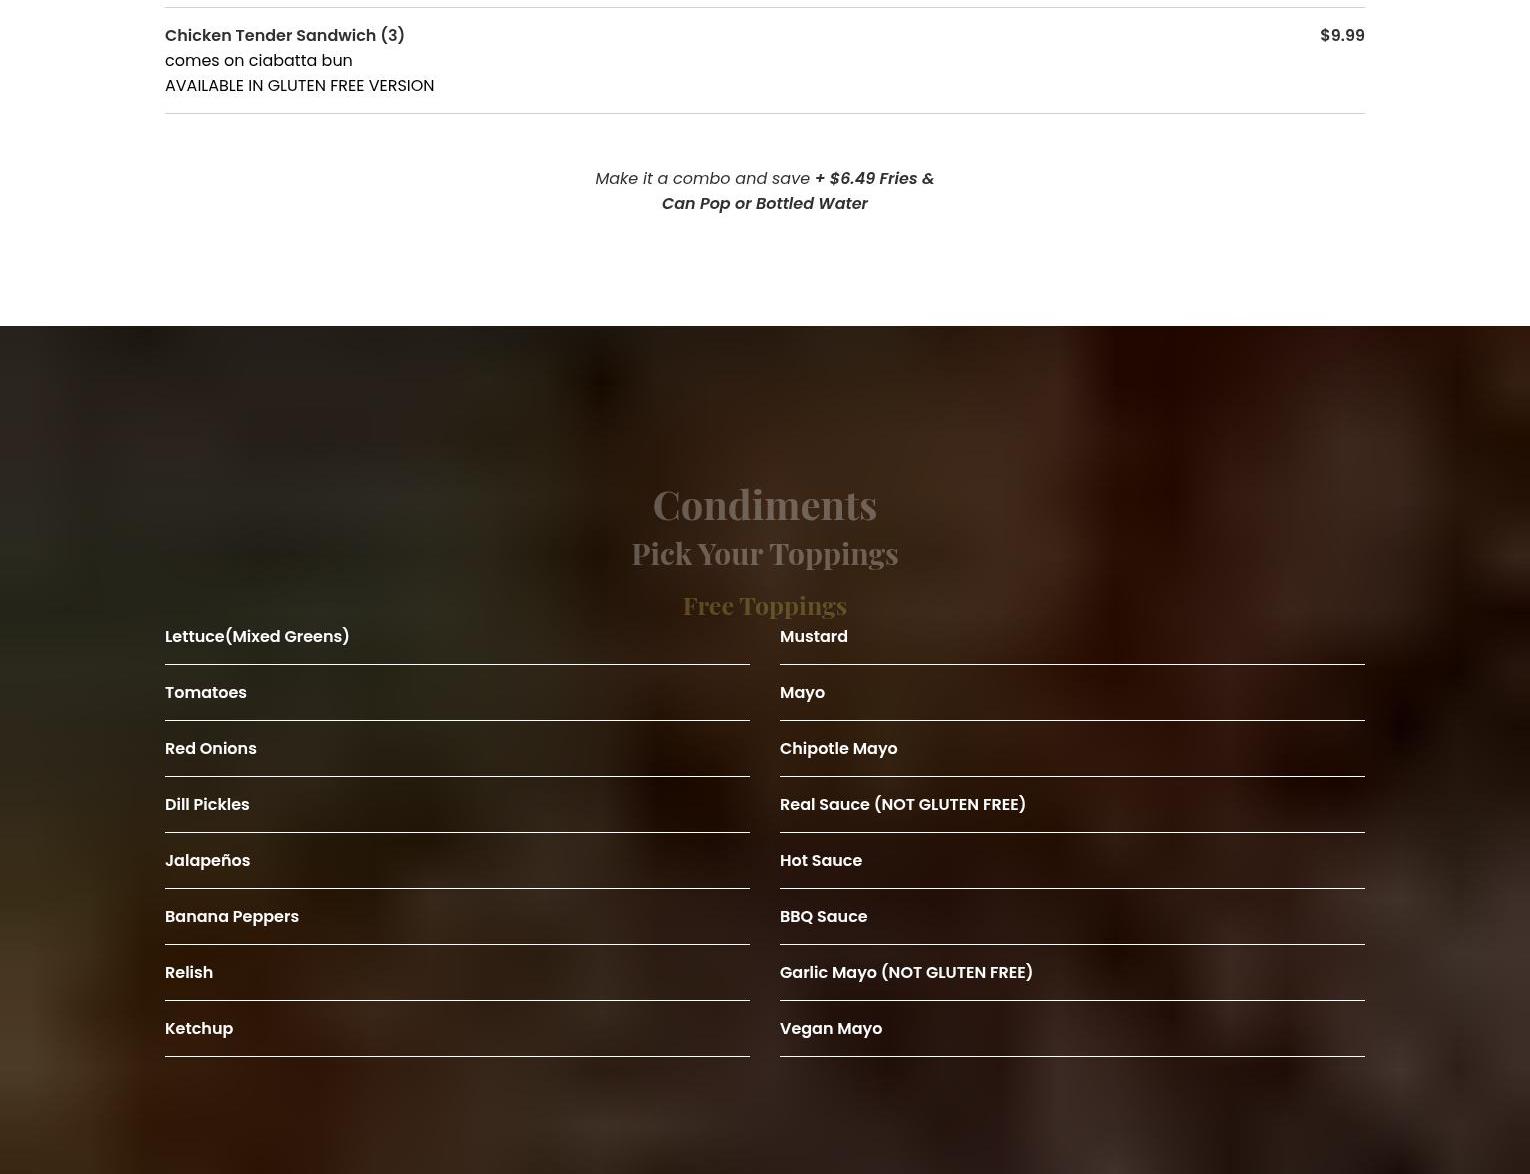Select the BBQ Sauce topping
The image size is (1530, 1174).
point(824,917)
